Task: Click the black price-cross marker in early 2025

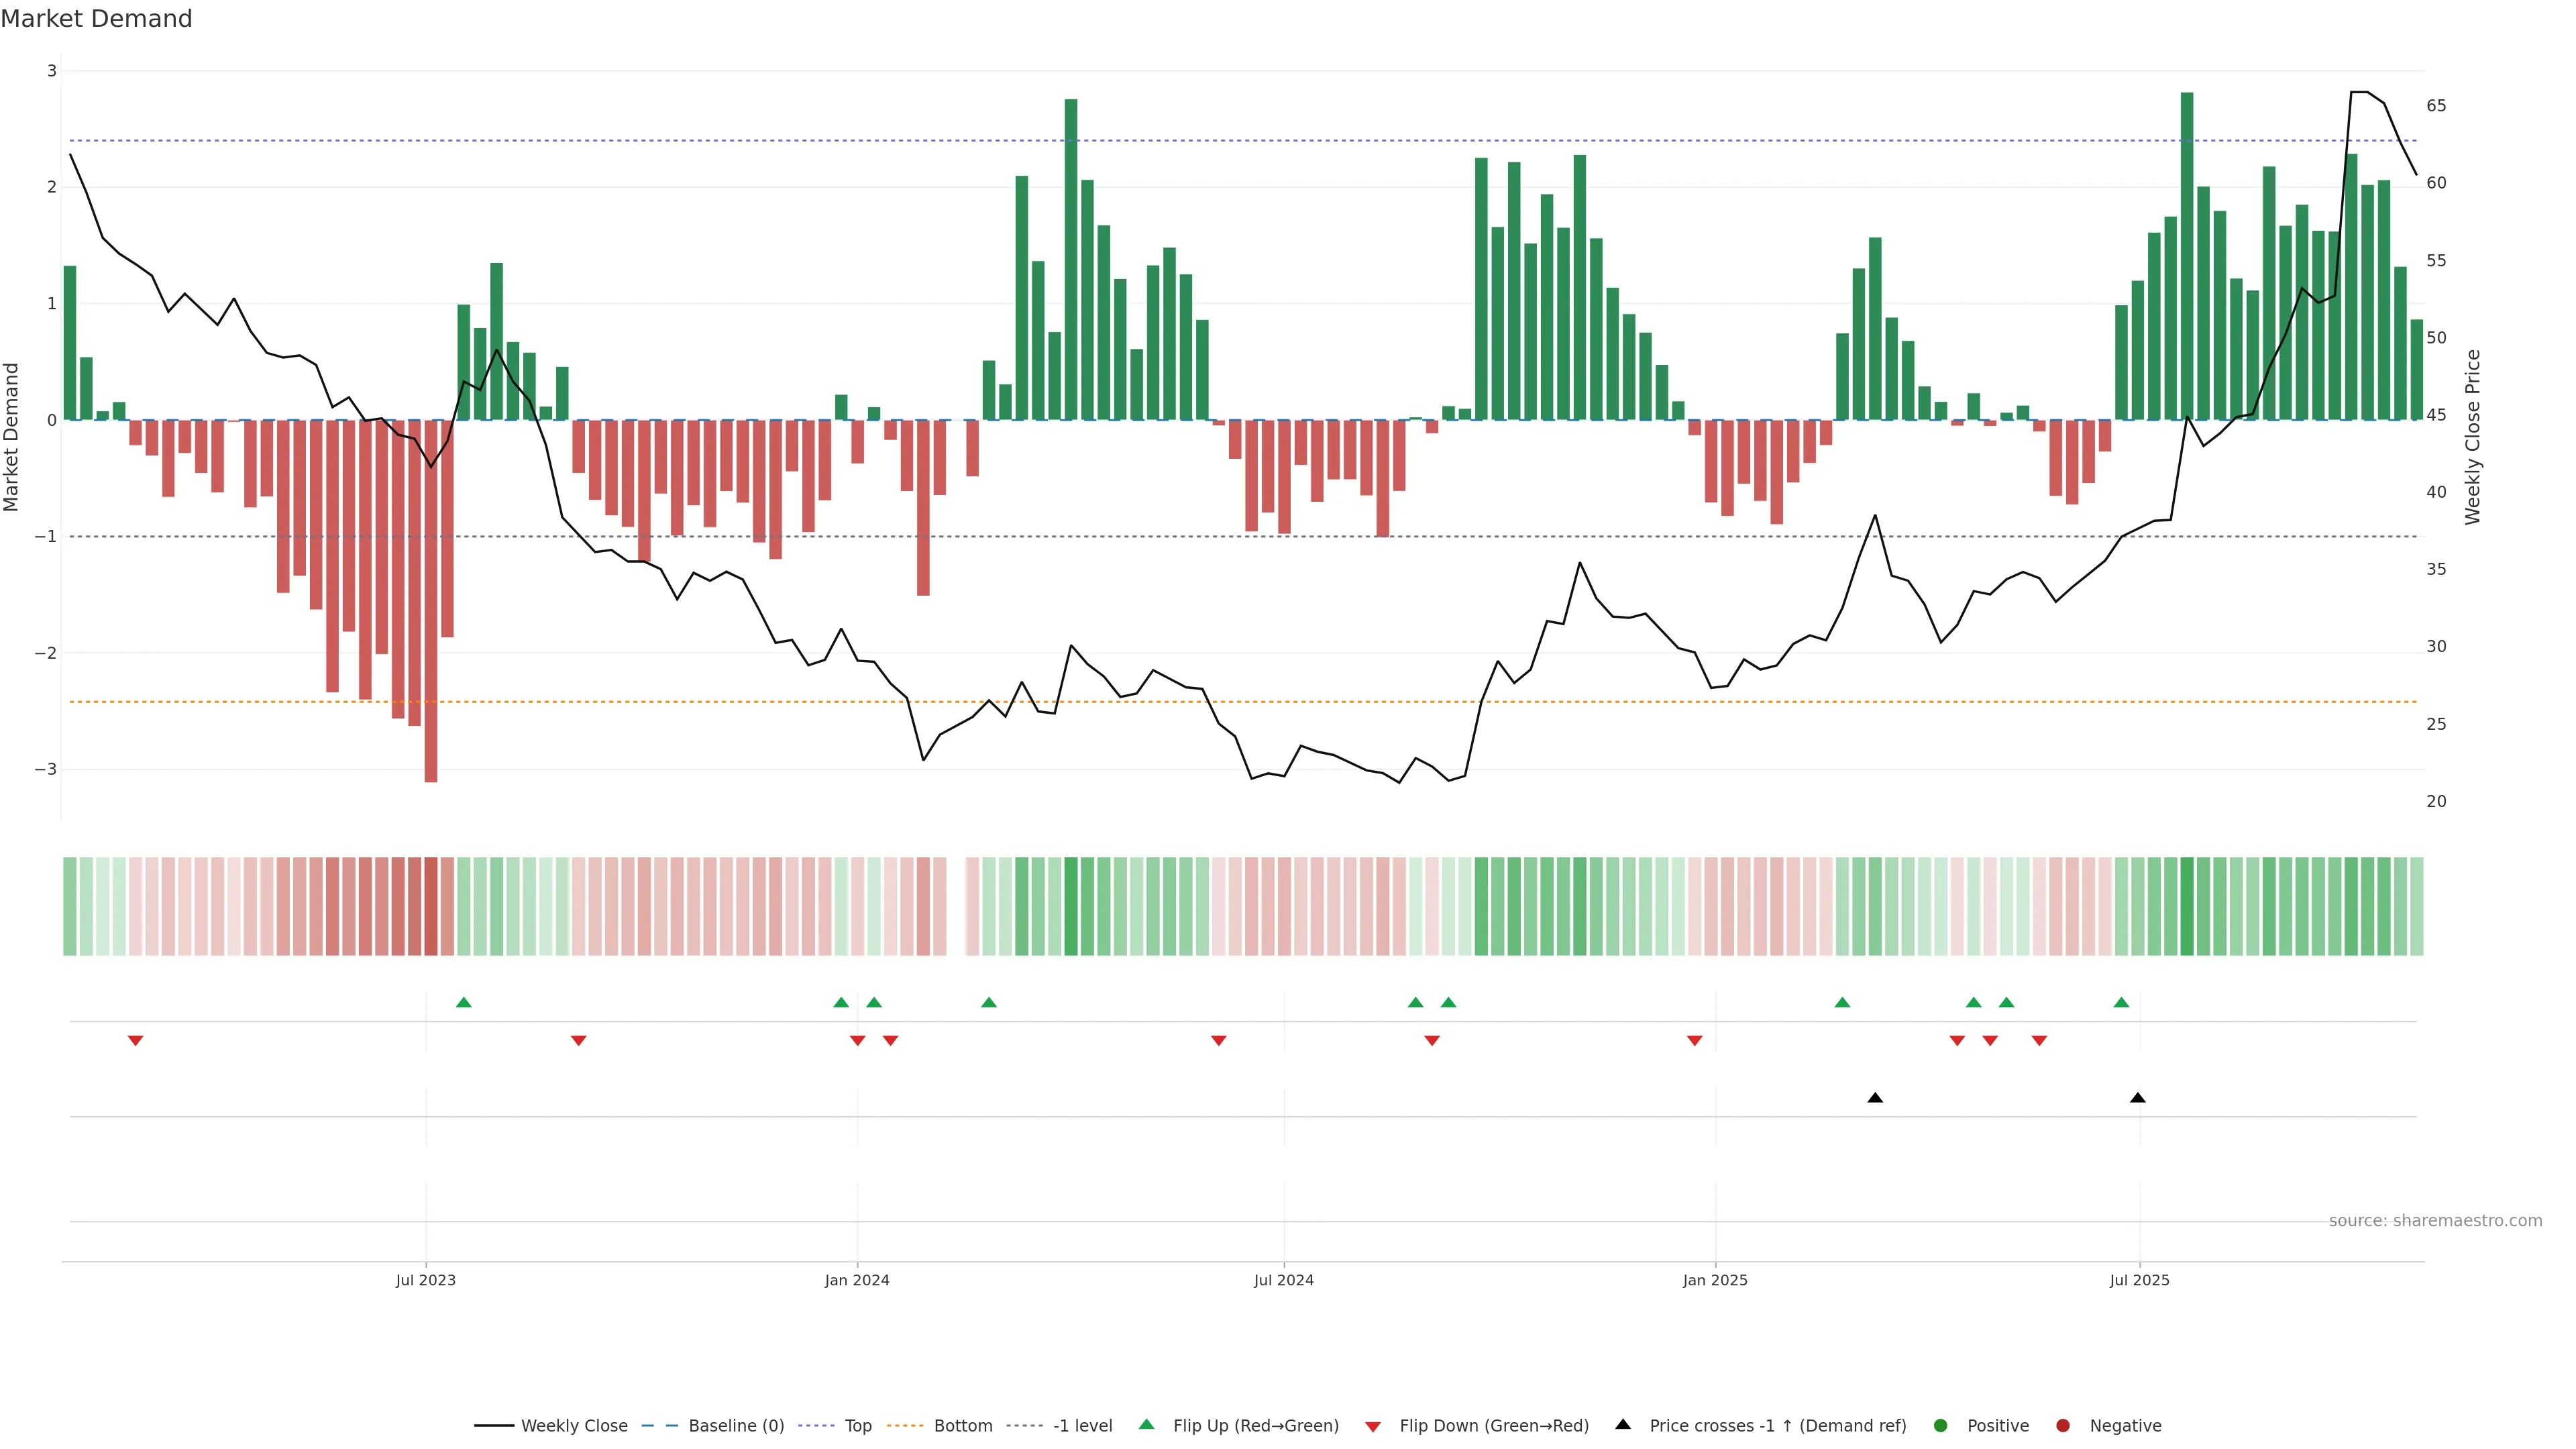Action: (1875, 1098)
